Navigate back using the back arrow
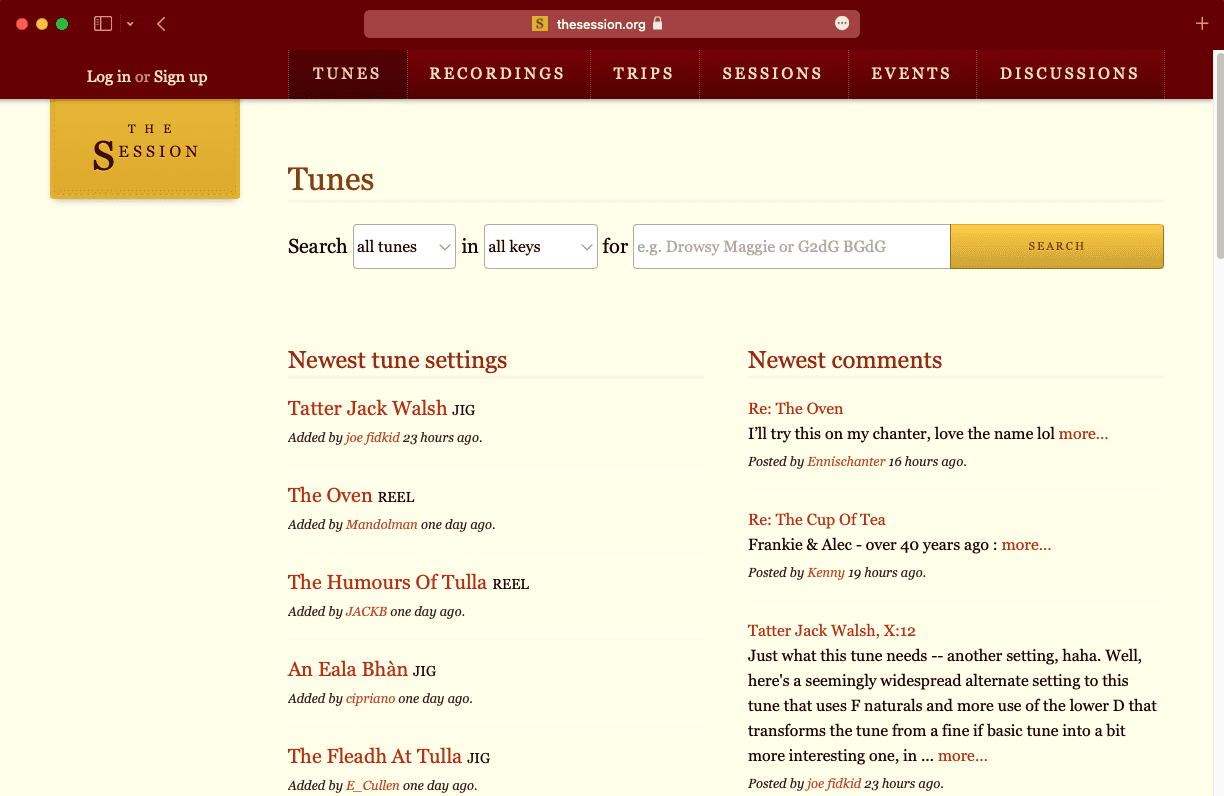 pyautogui.click(x=160, y=23)
